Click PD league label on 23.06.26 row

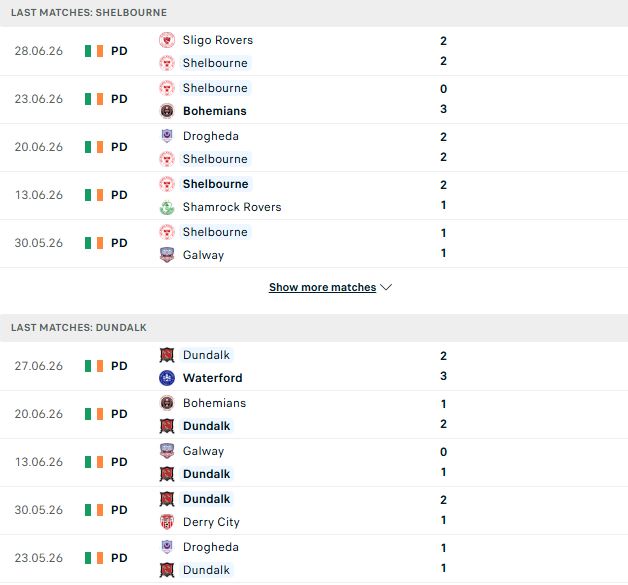point(119,99)
